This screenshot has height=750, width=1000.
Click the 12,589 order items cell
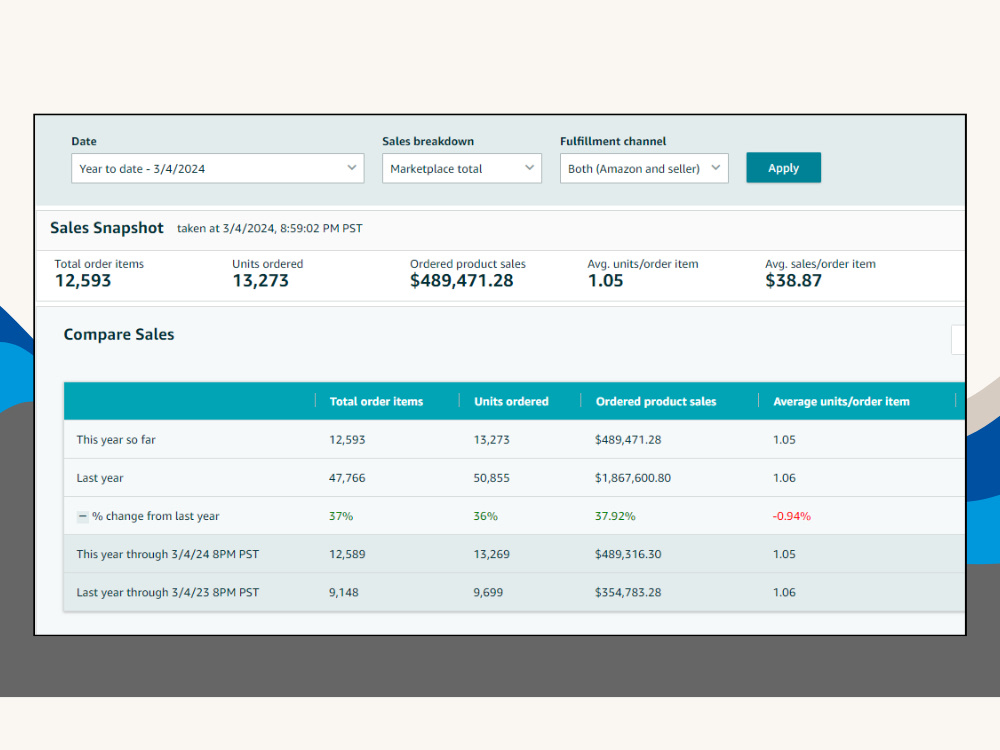(347, 554)
